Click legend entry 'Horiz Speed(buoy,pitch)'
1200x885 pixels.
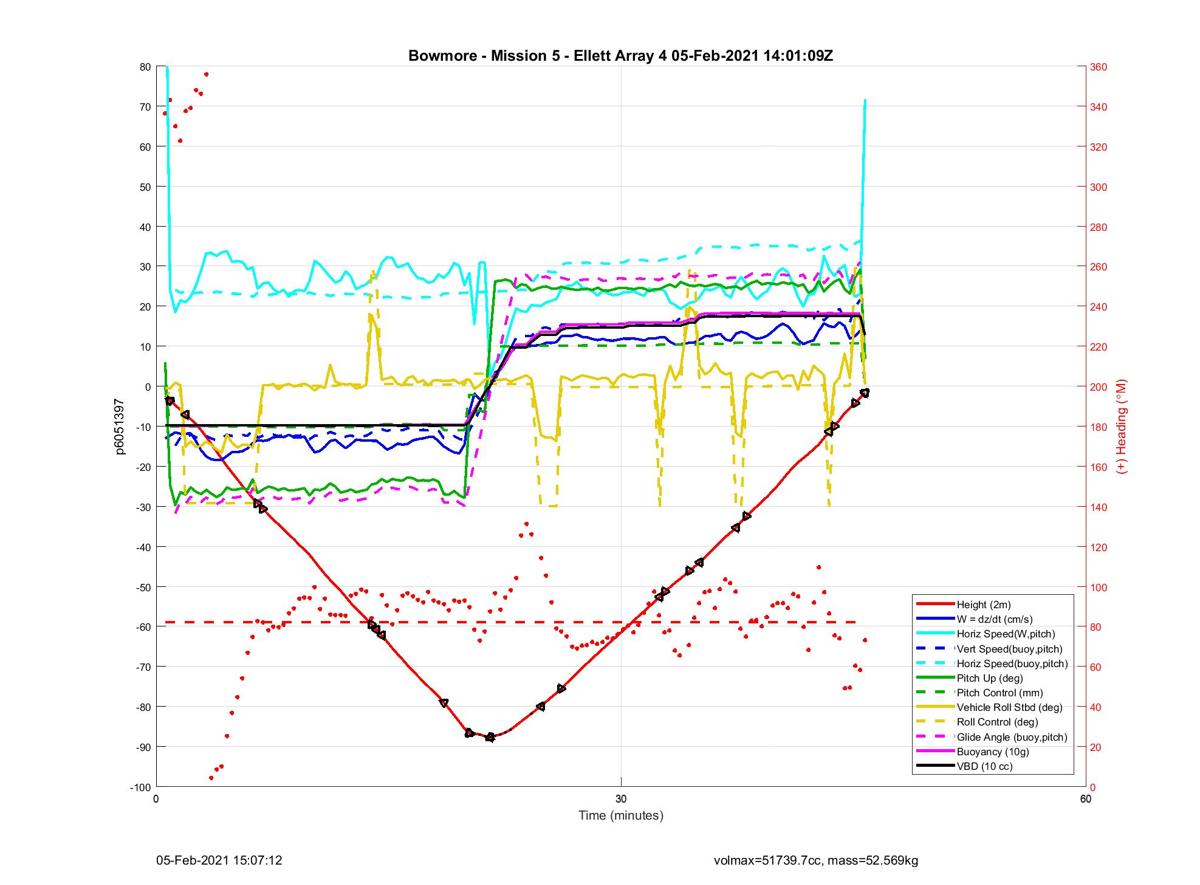(x=1012, y=664)
